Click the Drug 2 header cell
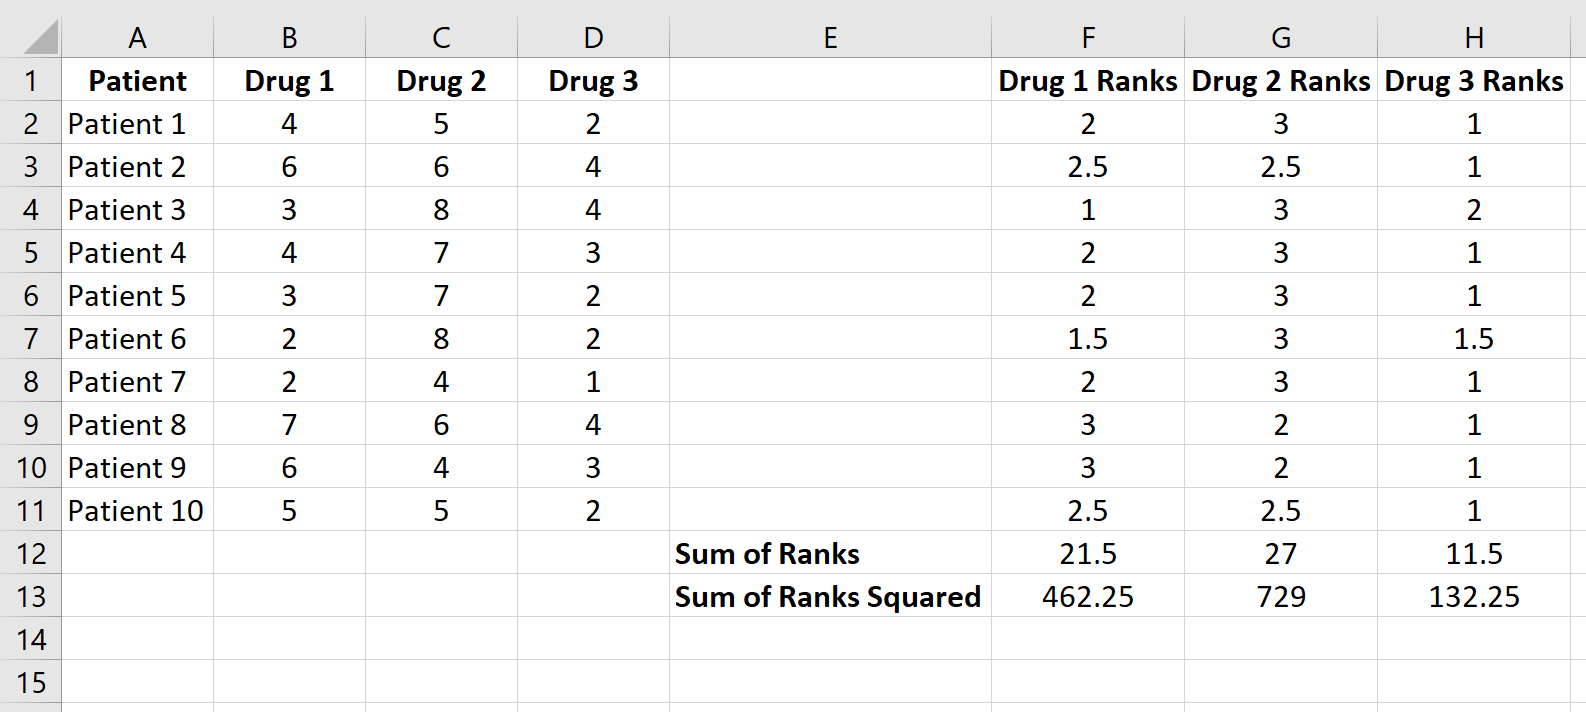Screen dimensions: 1586x712 point(441,81)
